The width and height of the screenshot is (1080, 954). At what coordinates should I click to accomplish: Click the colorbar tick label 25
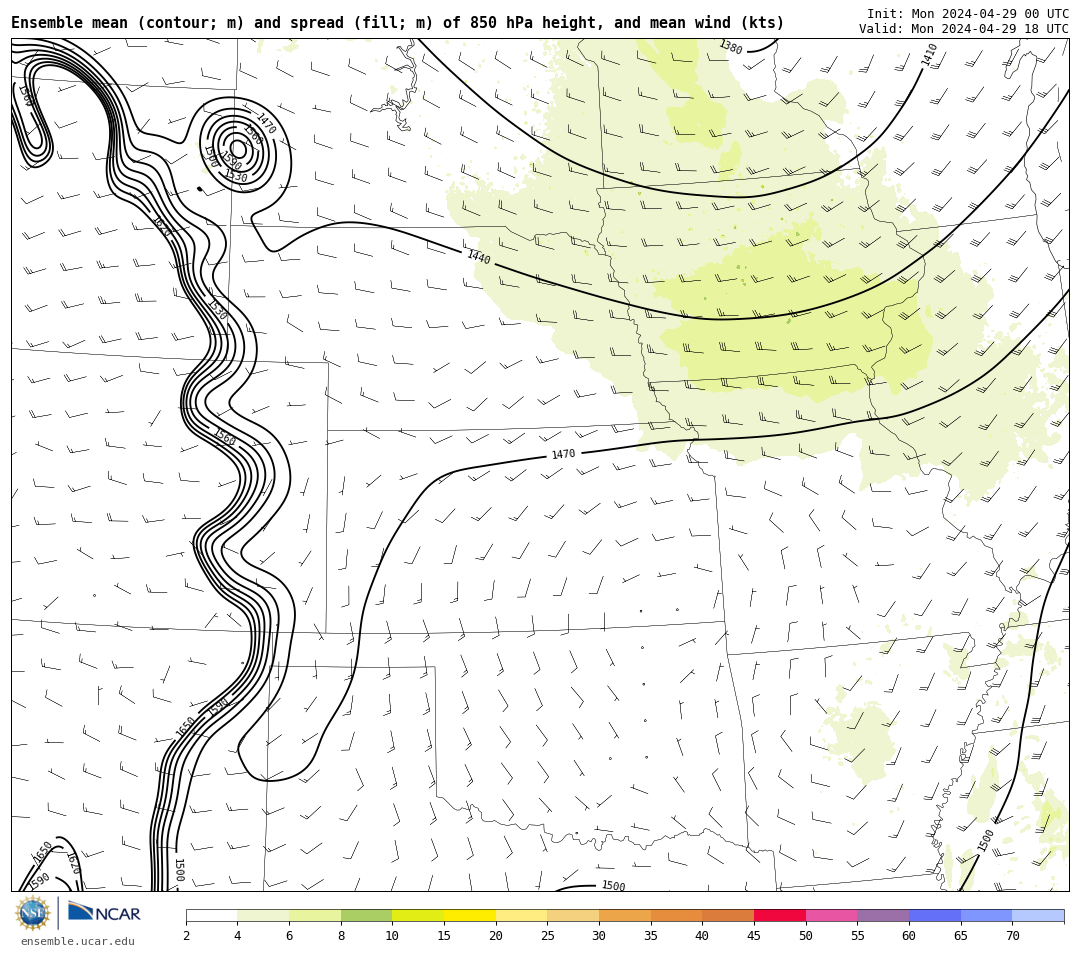click(548, 935)
